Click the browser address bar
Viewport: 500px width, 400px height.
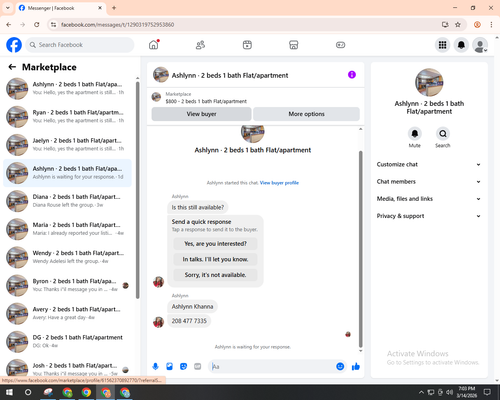point(248,25)
